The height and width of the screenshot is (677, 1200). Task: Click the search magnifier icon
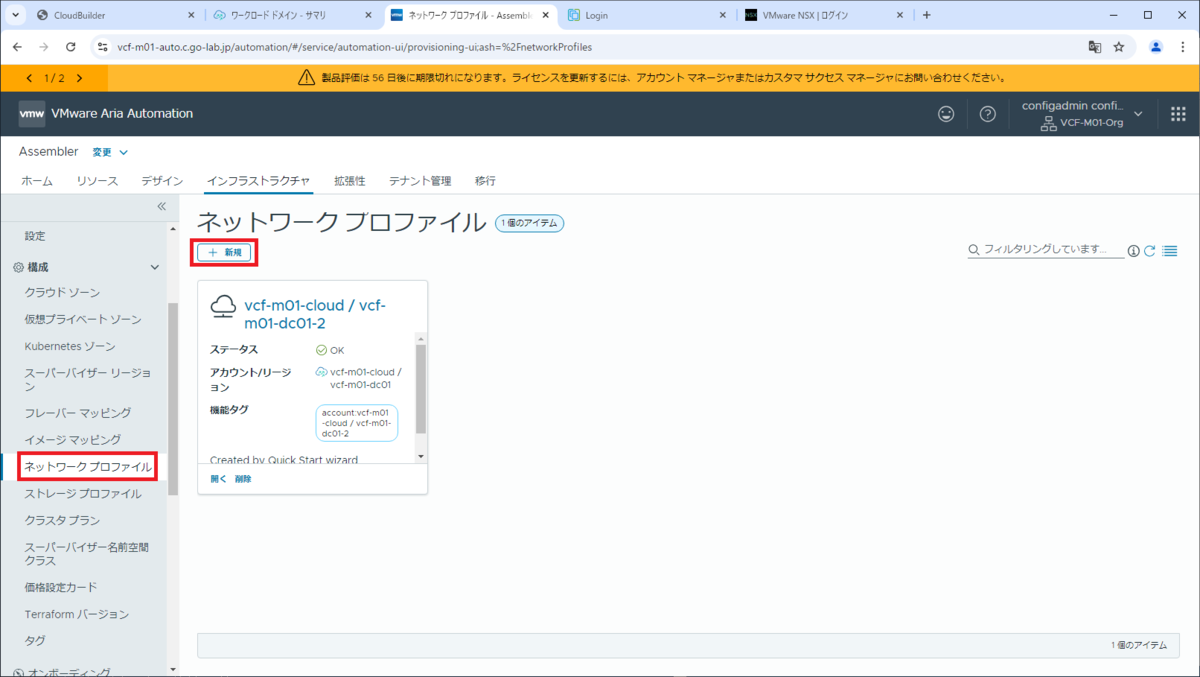pos(974,250)
